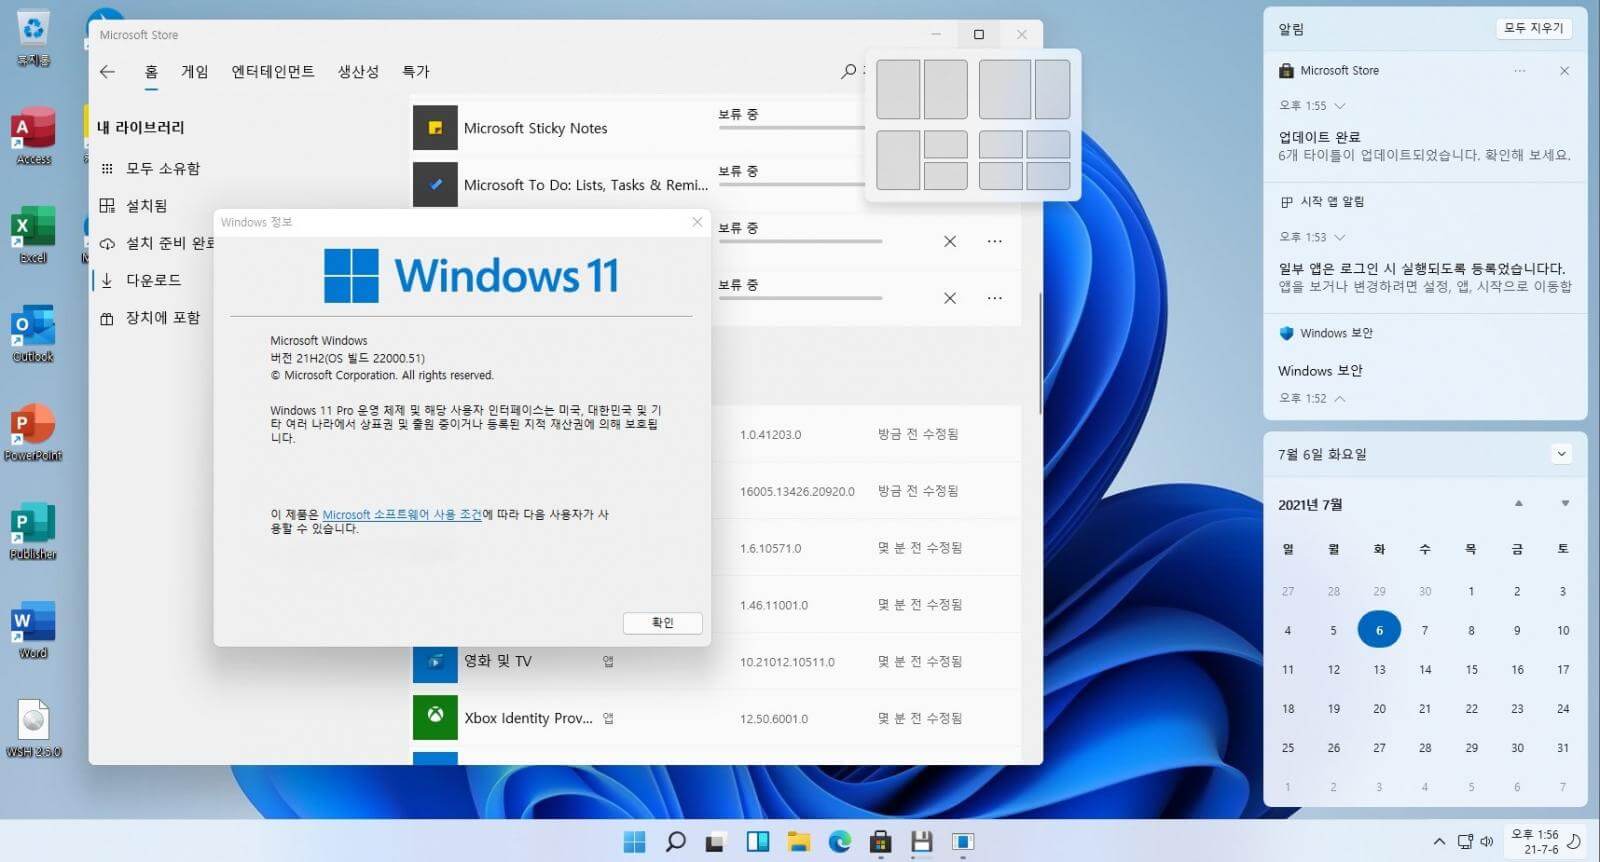Click Xbox Identity Prov... row name
Screen dimensions: 1600x862
click(528, 718)
